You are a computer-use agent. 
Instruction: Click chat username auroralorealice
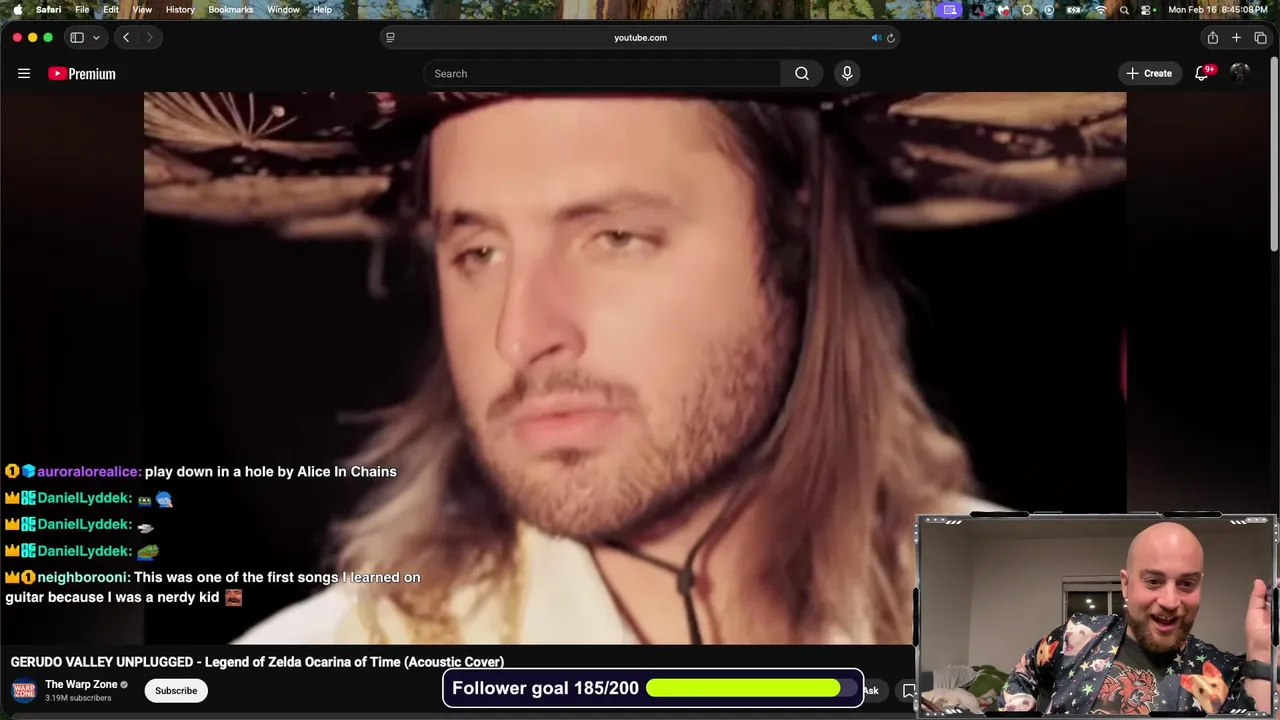pos(89,471)
